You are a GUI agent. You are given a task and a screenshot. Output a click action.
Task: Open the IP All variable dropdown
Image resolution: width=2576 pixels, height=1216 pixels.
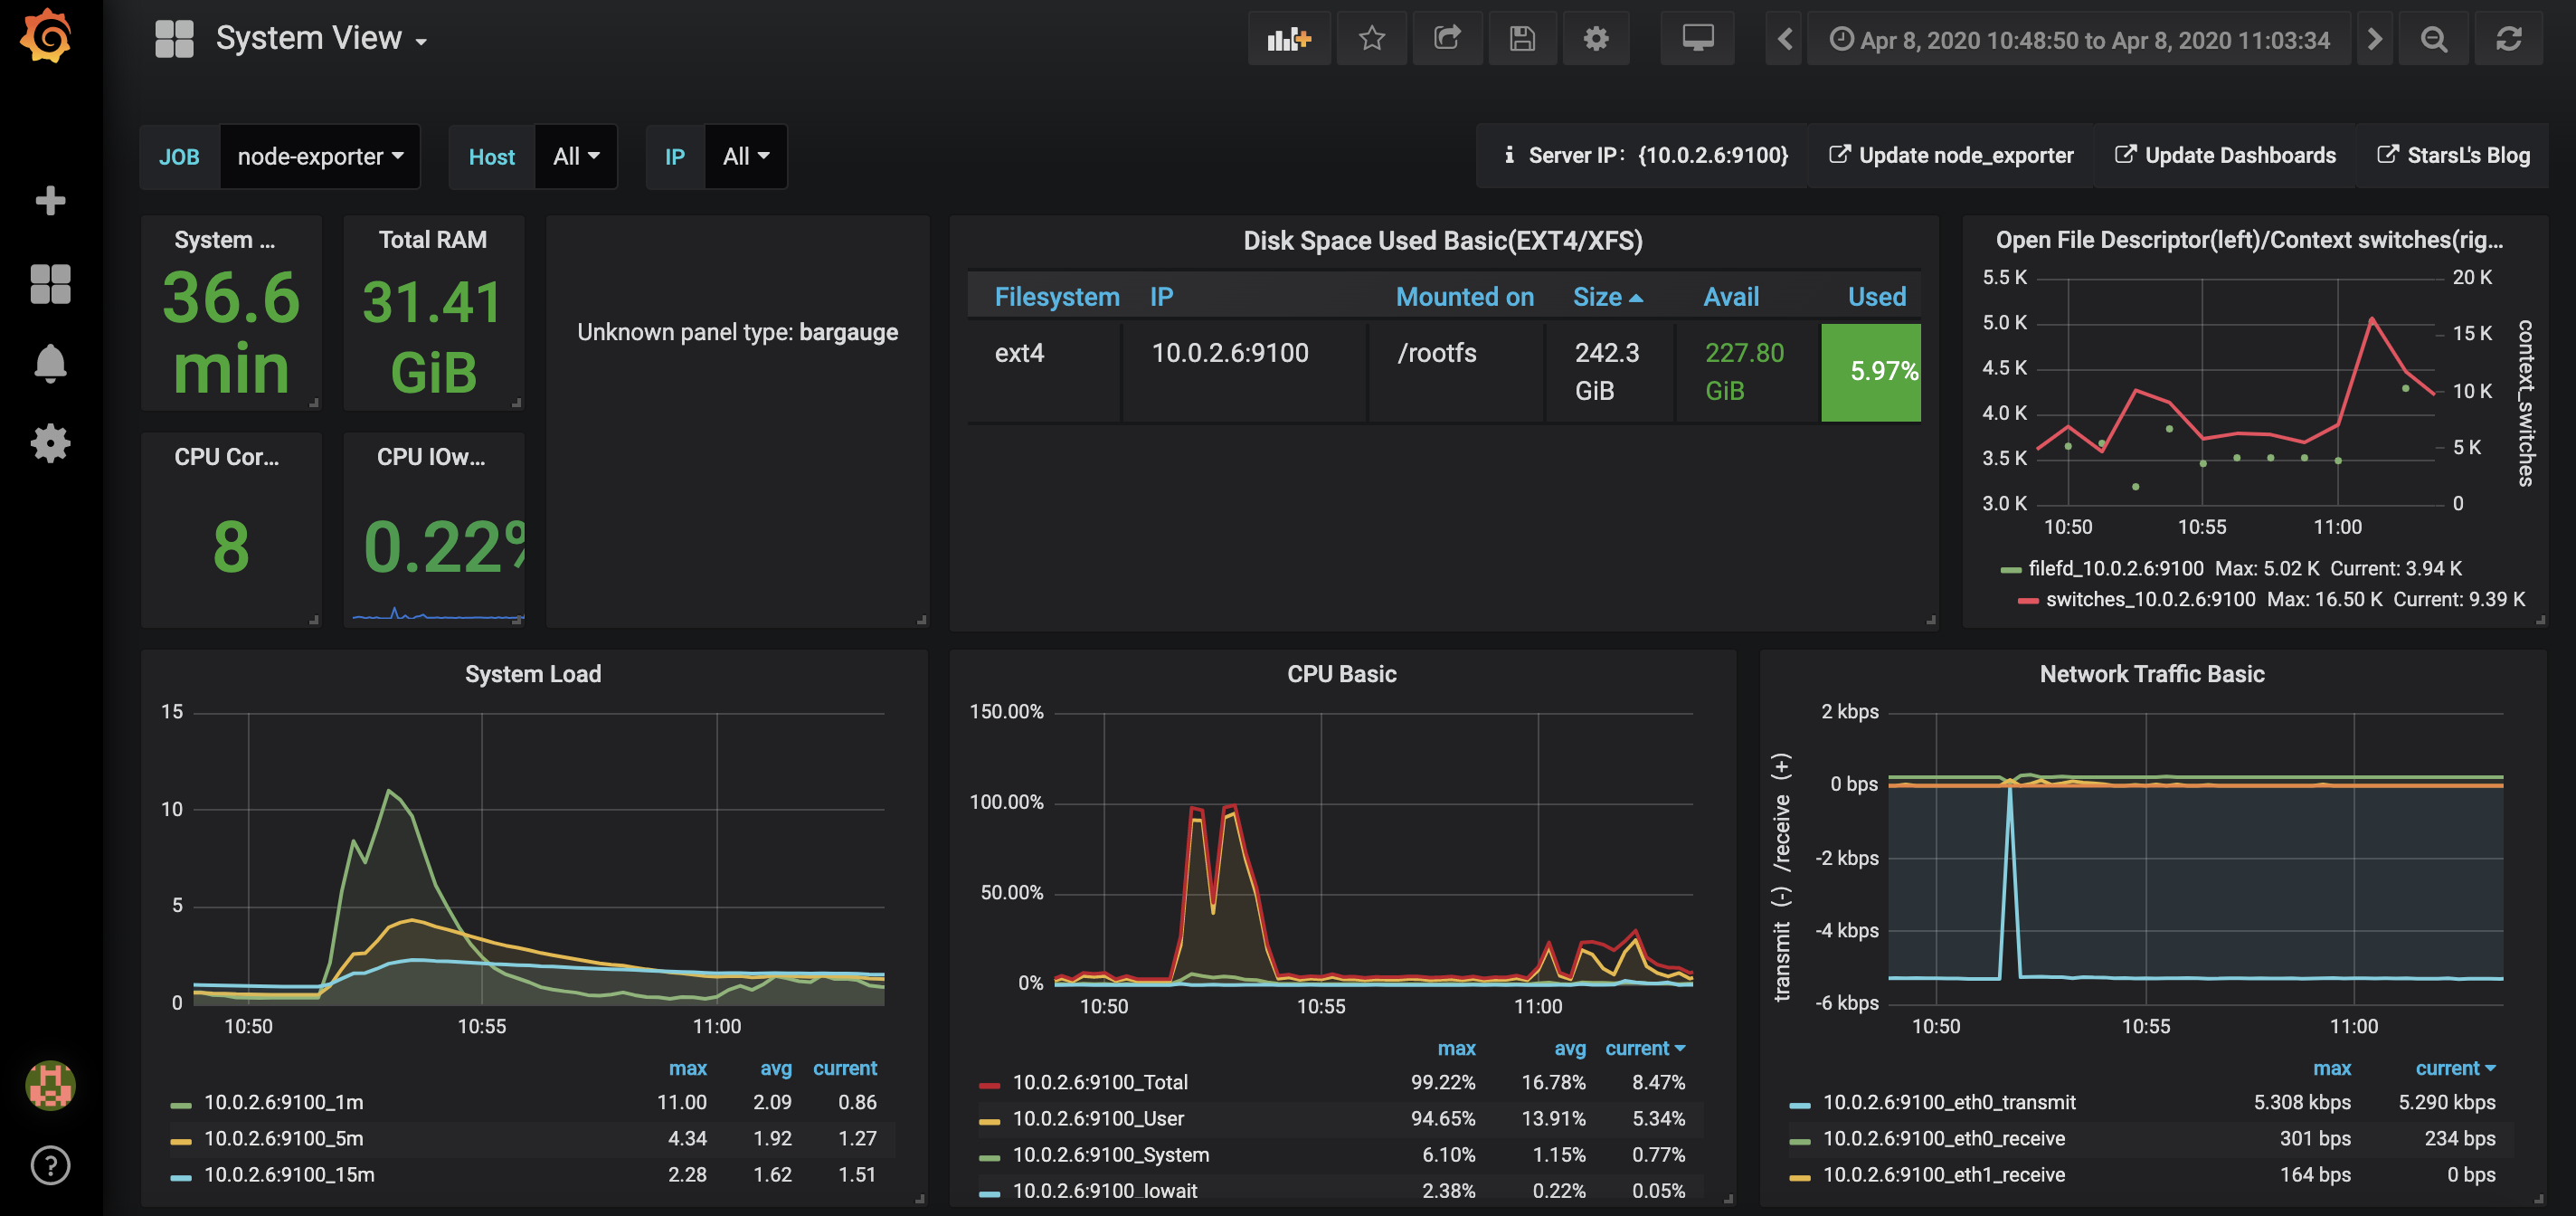[x=746, y=157]
